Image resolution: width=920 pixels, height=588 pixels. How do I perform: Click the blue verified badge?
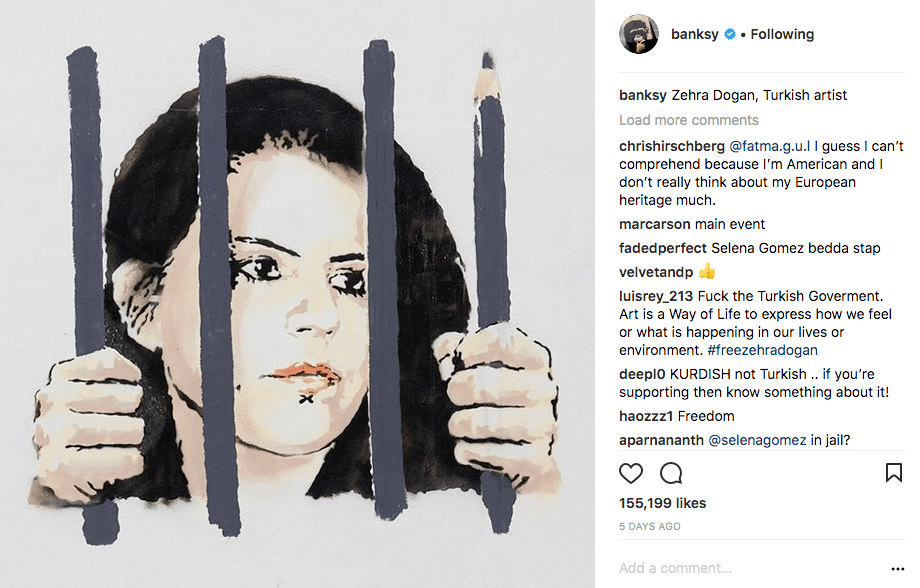click(x=730, y=34)
